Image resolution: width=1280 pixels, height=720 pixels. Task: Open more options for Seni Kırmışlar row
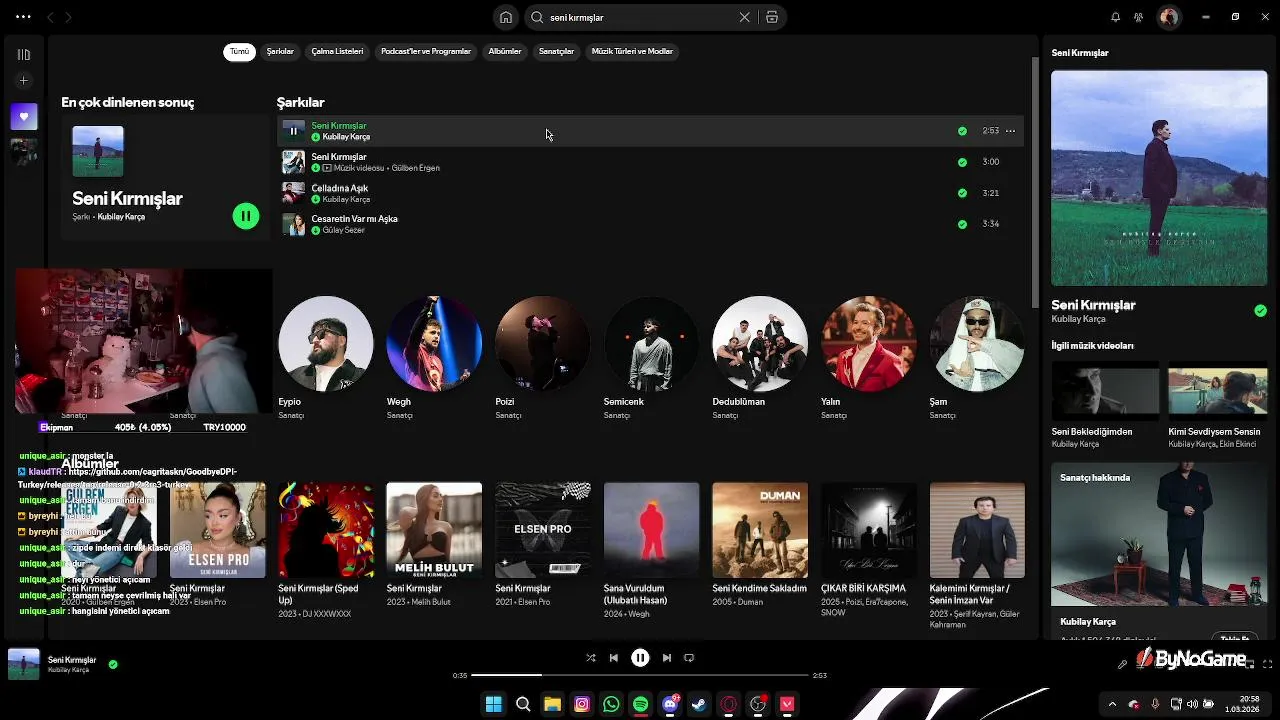(x=1010, y=131)
